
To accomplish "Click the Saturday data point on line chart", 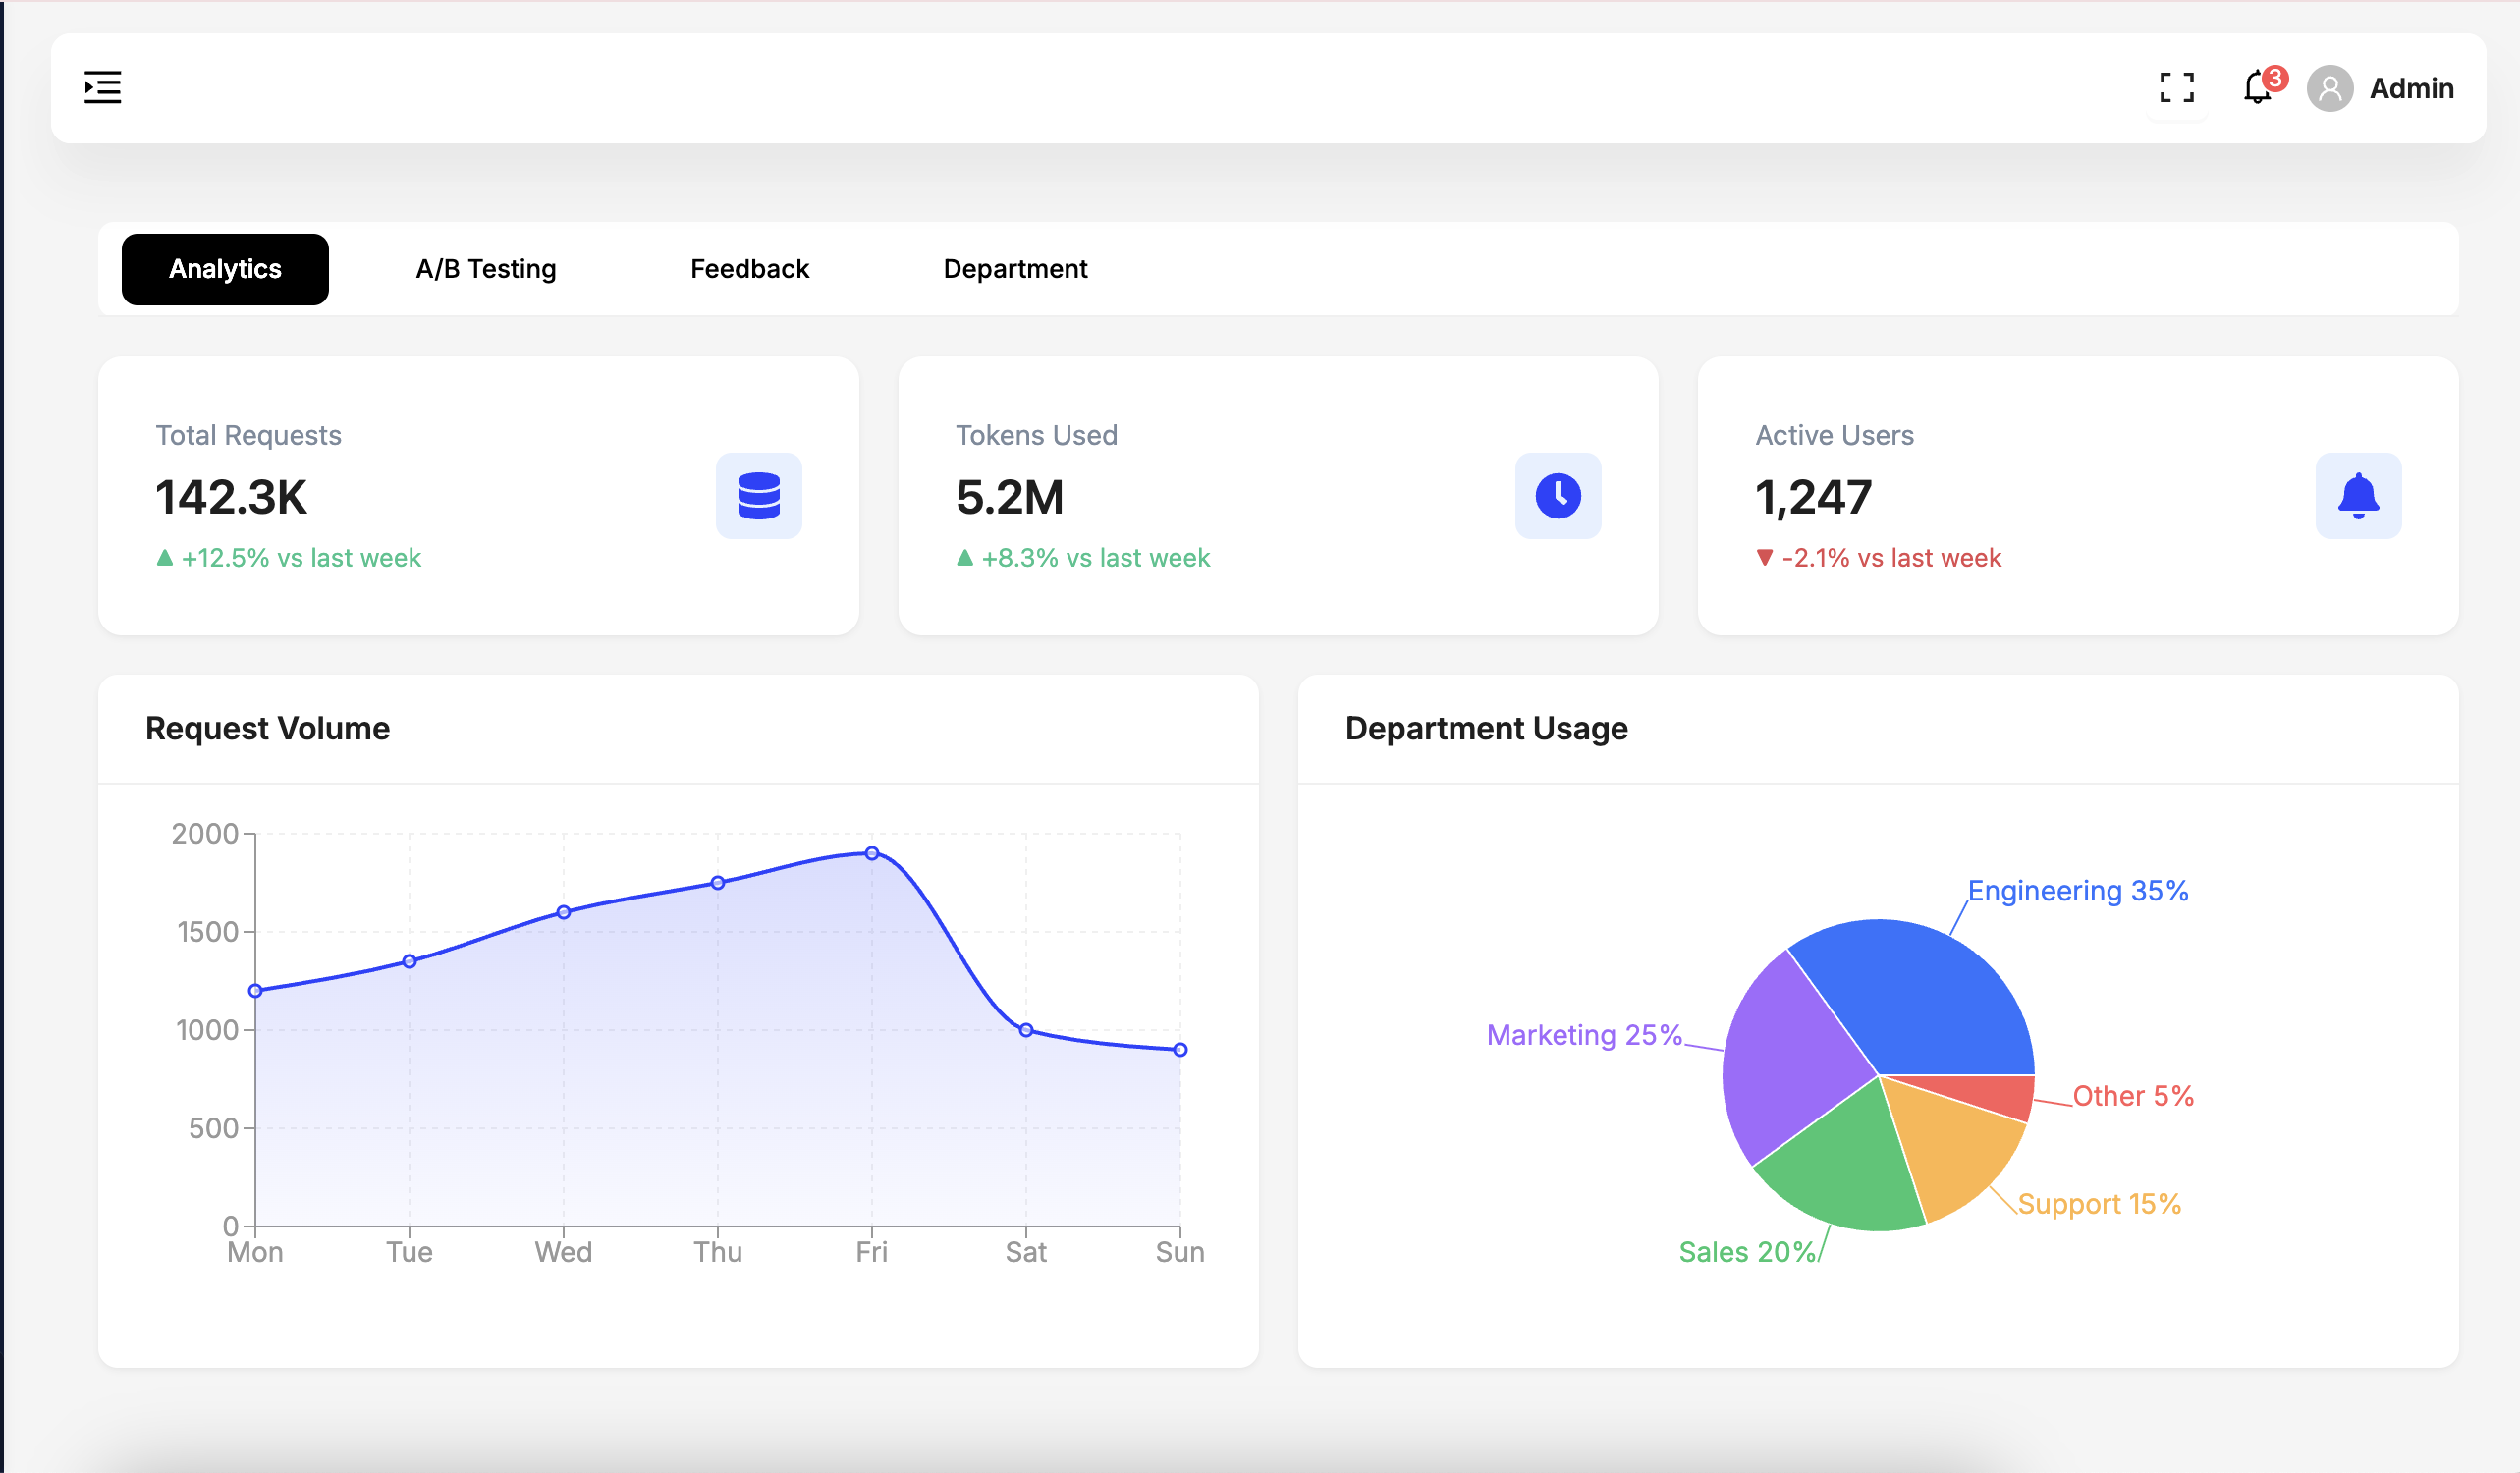I will (x=1026, y=1030).
